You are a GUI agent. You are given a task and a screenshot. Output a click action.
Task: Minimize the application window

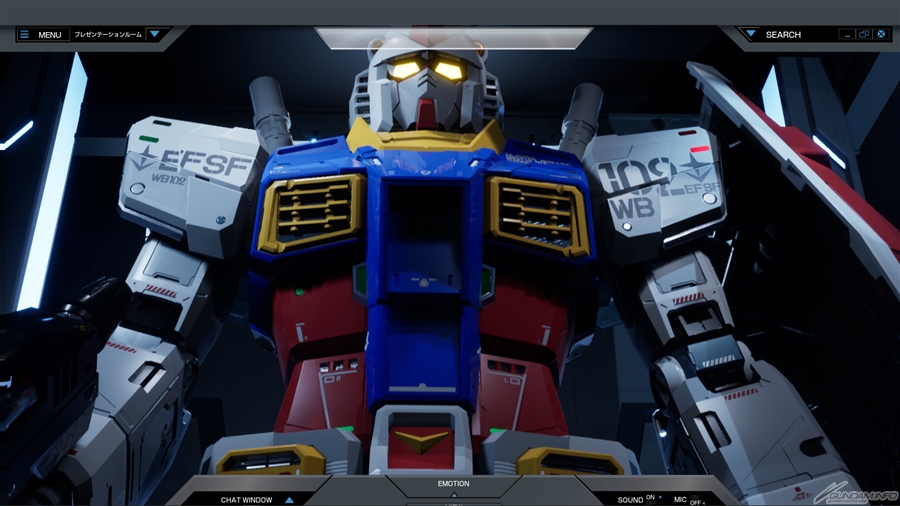point(847,34)
